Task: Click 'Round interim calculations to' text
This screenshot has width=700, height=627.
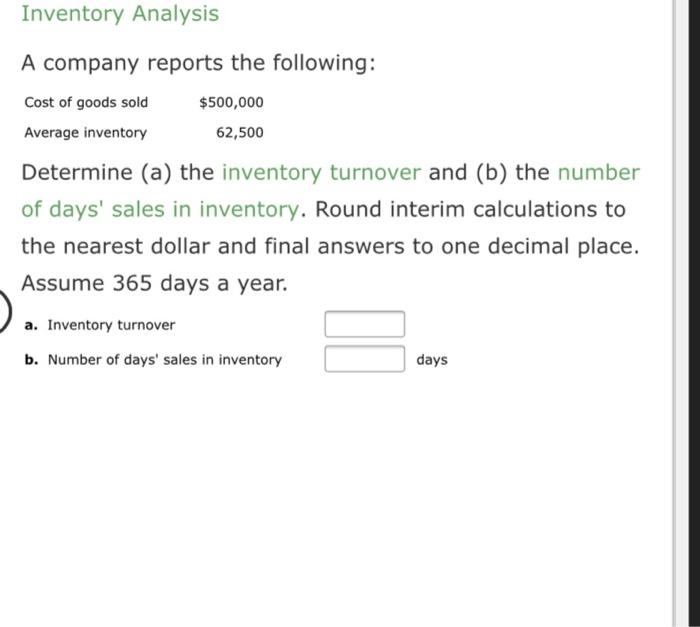Action: point(471,209)
